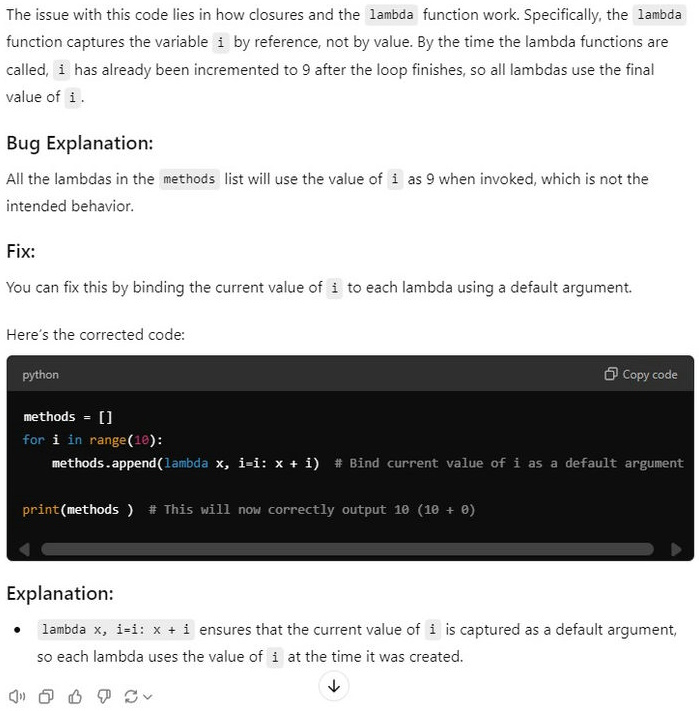Click the 'Fix:' heading
The width and height of the screenshot is (699, 711).
[x=21, y=251]
